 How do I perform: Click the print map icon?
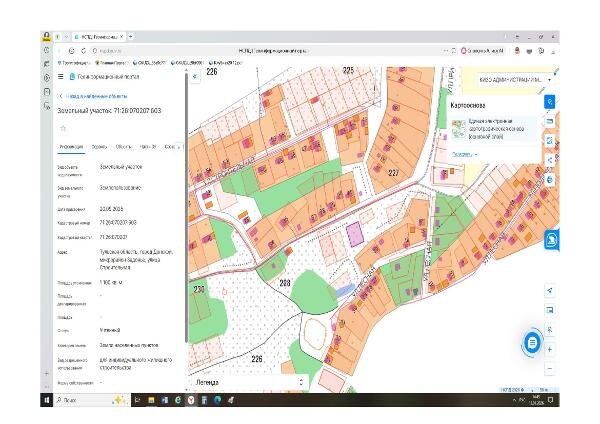(549, 179)
